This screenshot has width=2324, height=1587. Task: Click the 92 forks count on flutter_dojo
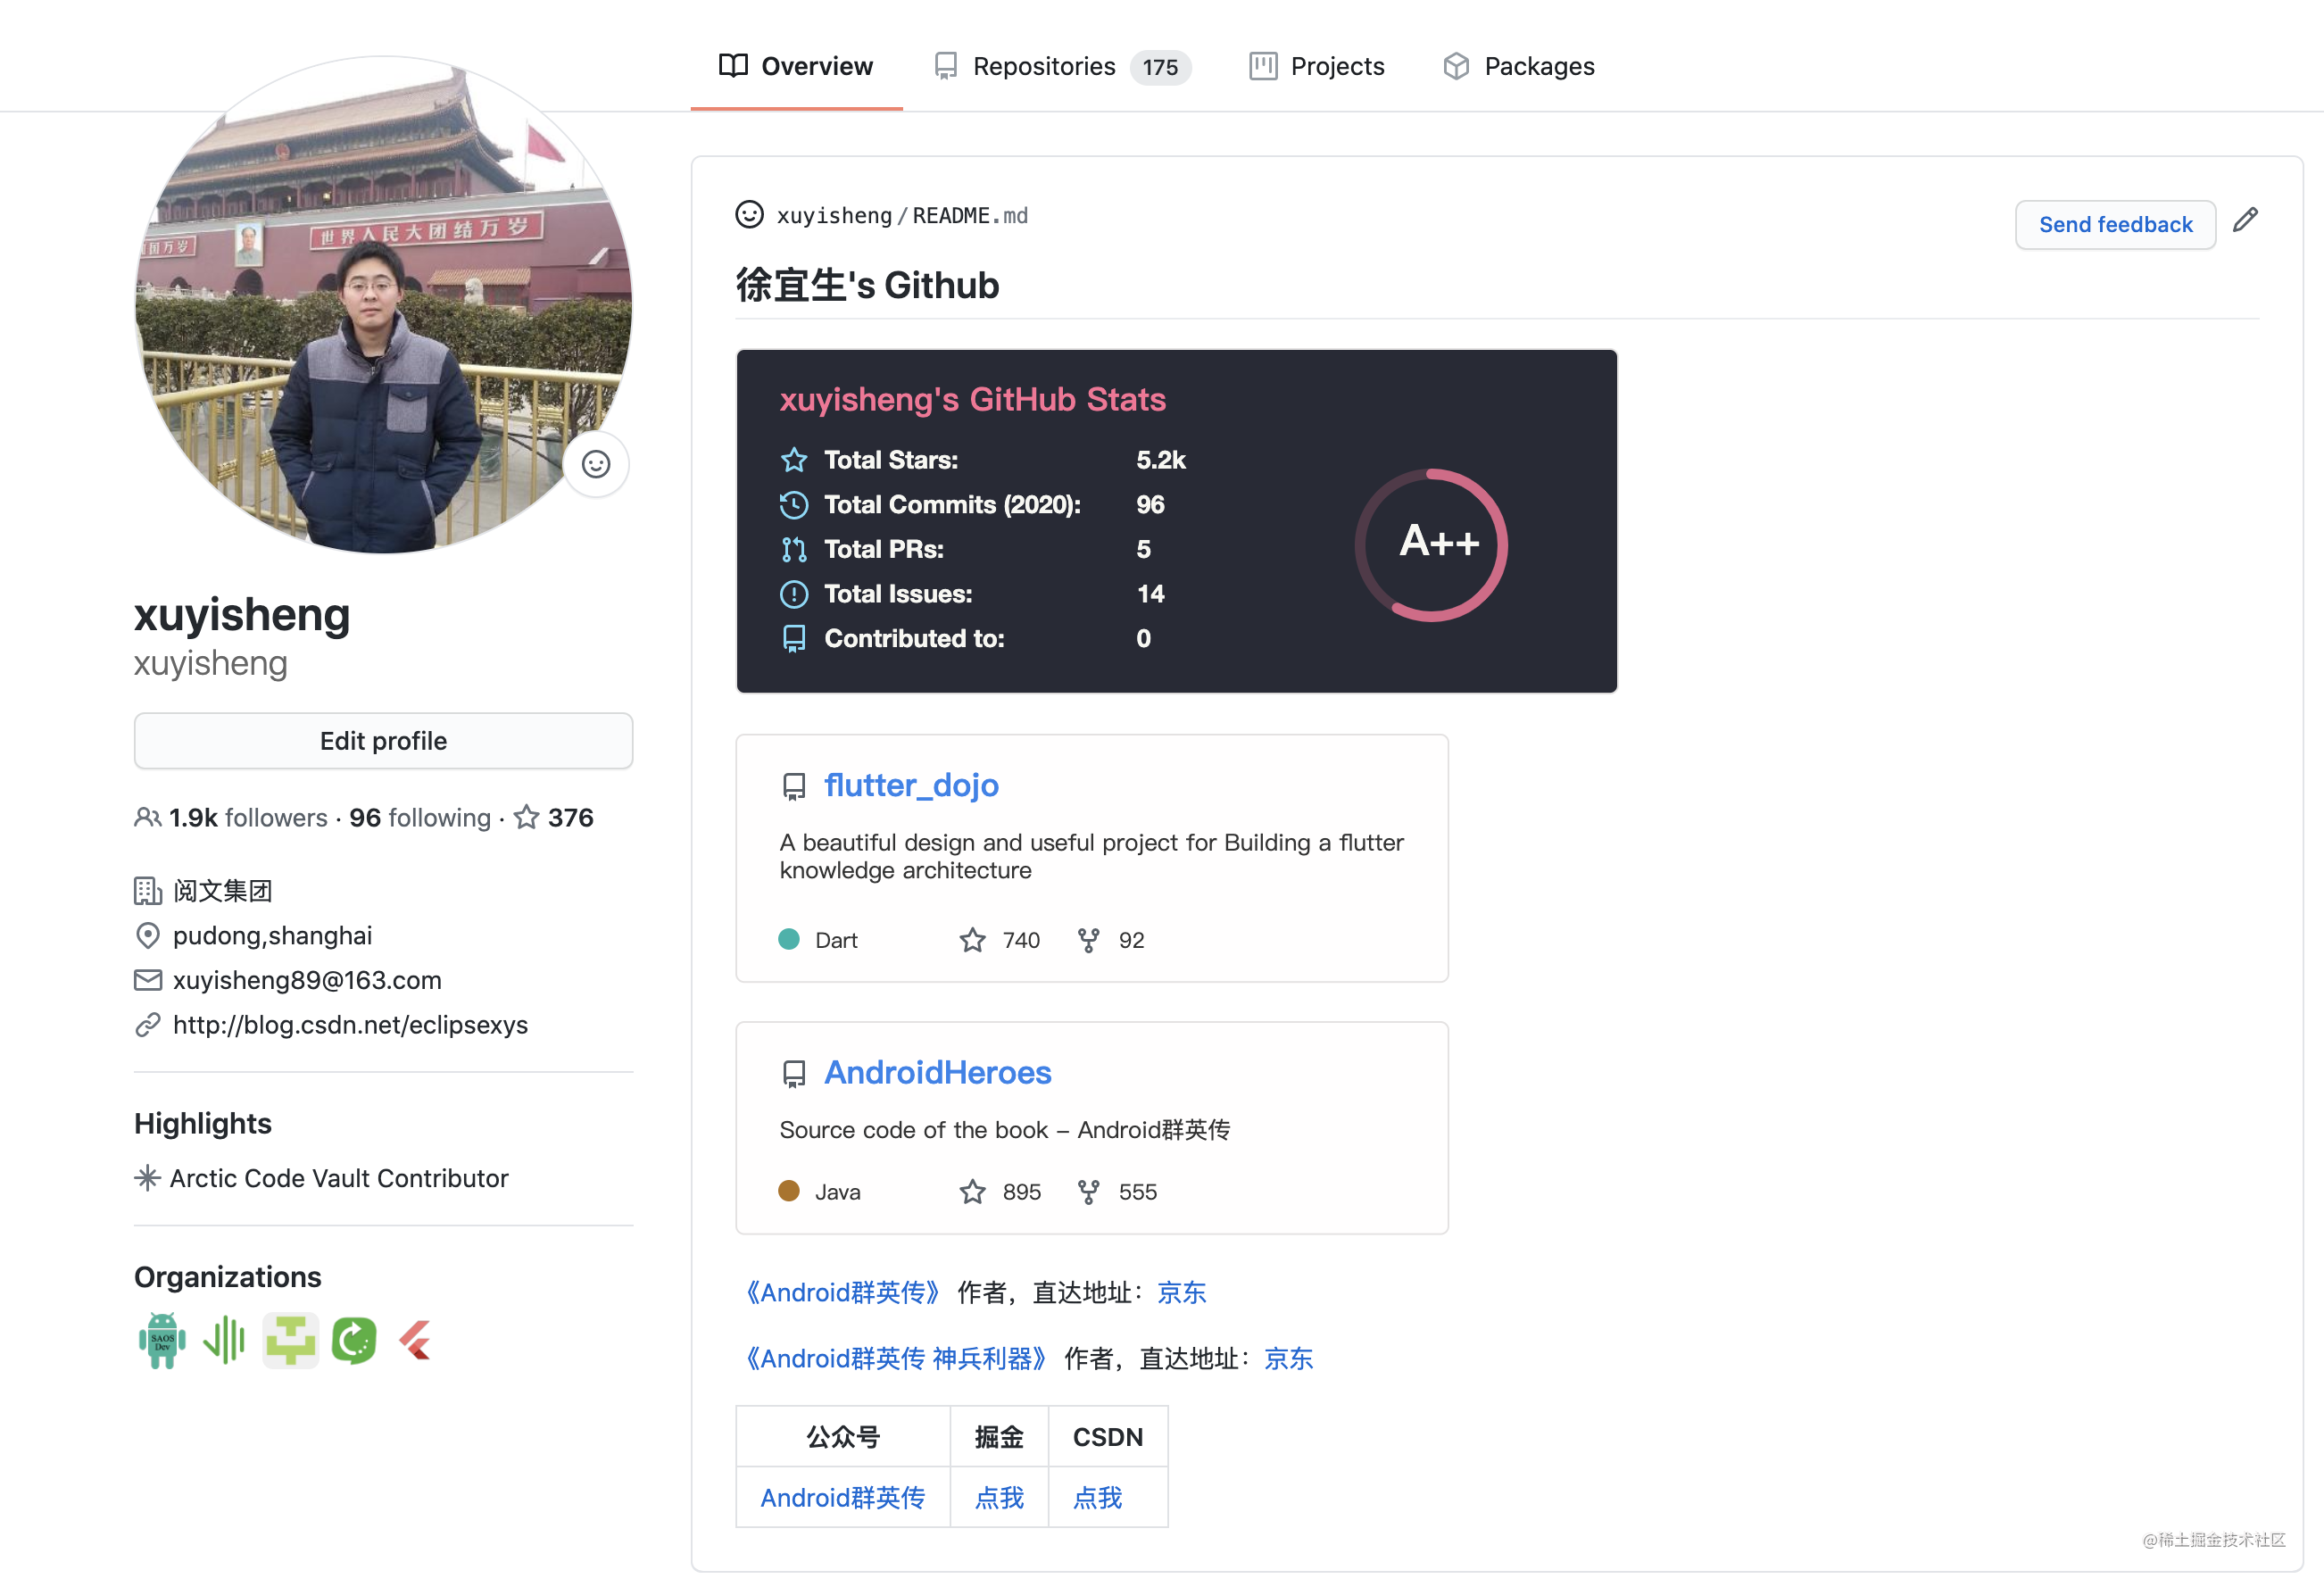[1111, 940]
